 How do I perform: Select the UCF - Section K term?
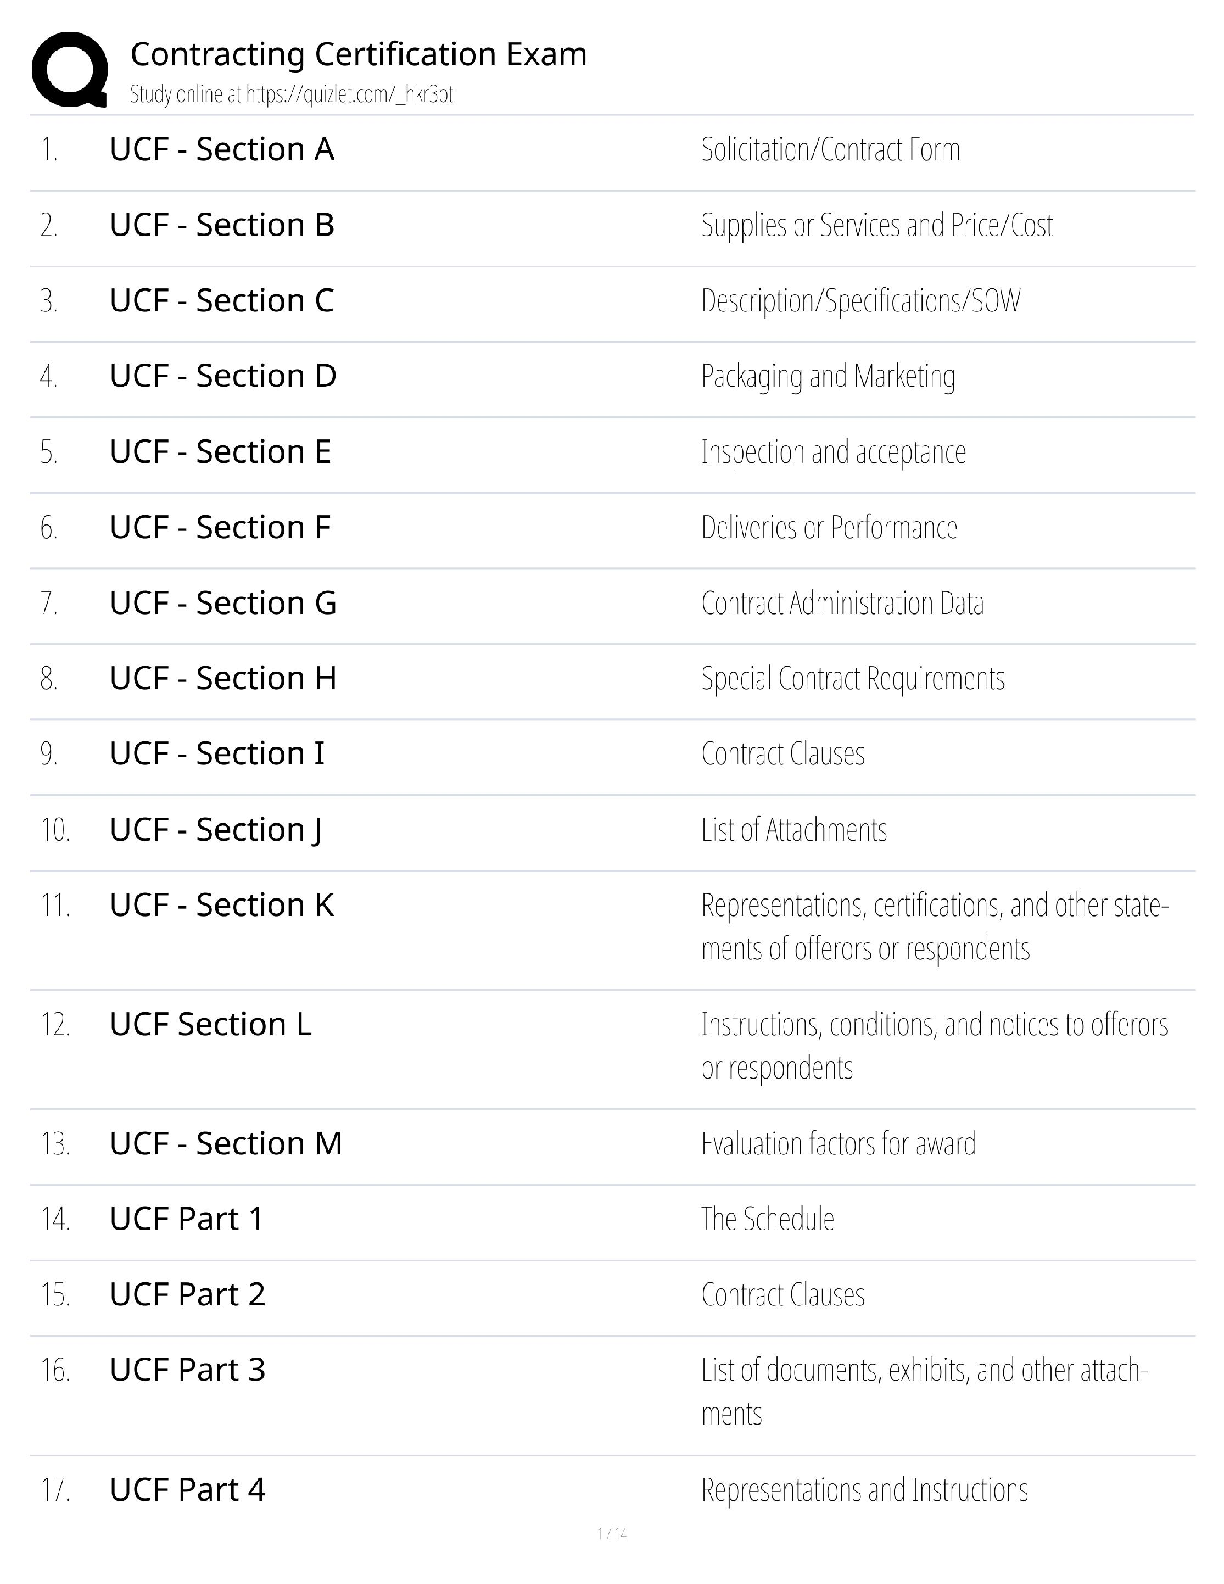pos(221,905)
